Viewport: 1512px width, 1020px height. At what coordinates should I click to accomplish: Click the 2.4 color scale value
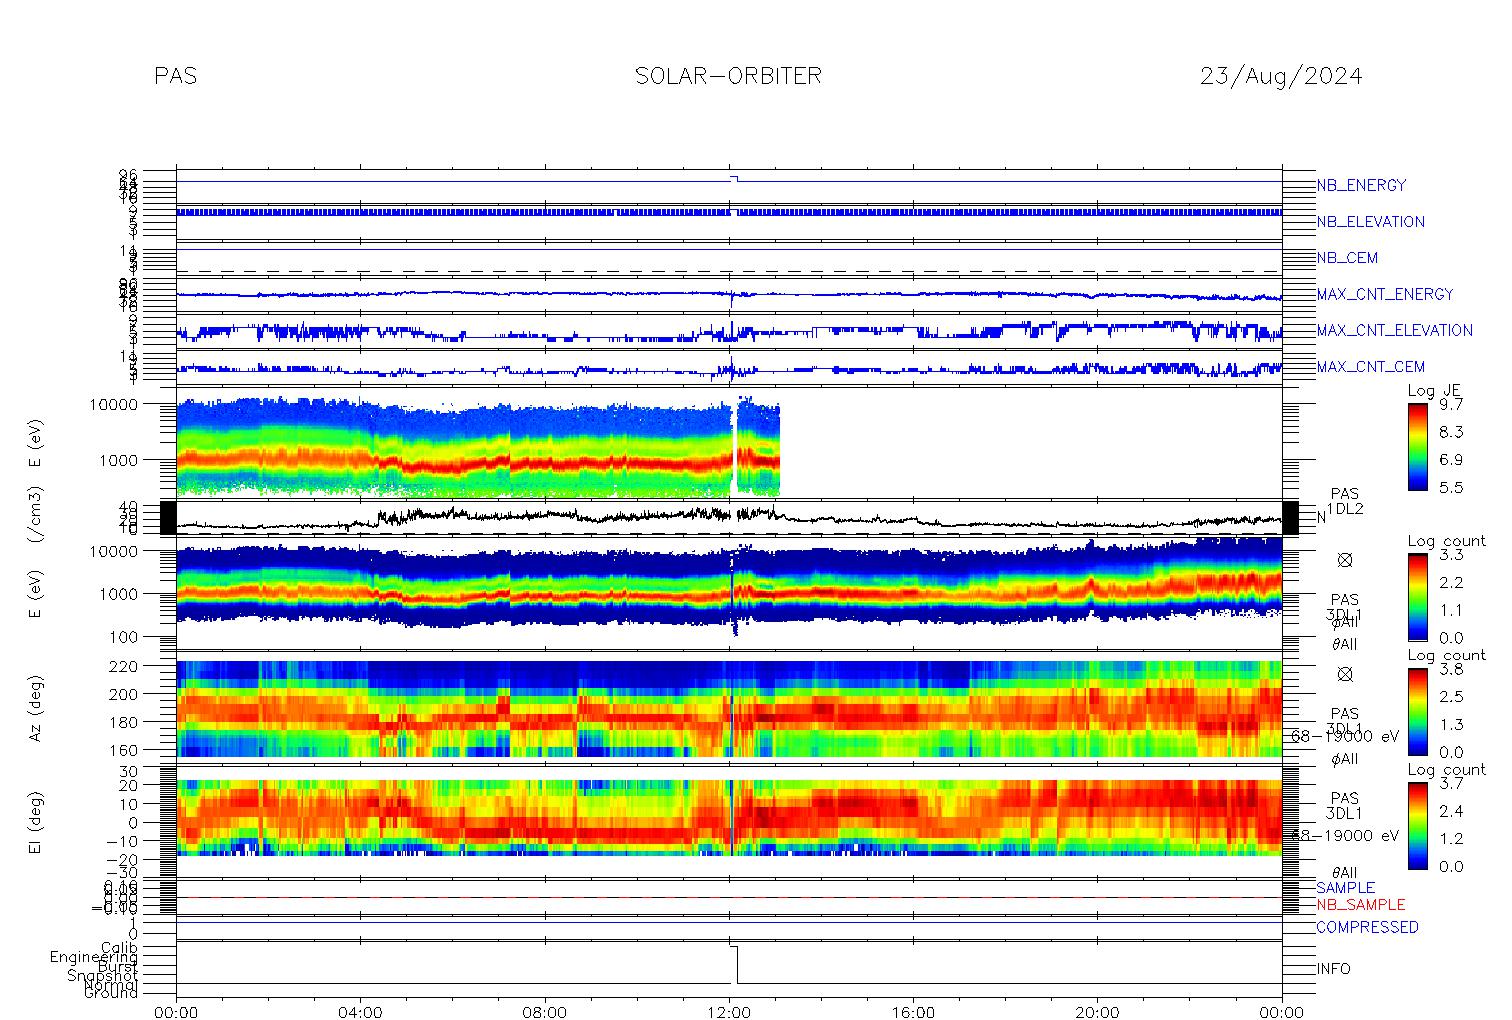point(1451,811)
